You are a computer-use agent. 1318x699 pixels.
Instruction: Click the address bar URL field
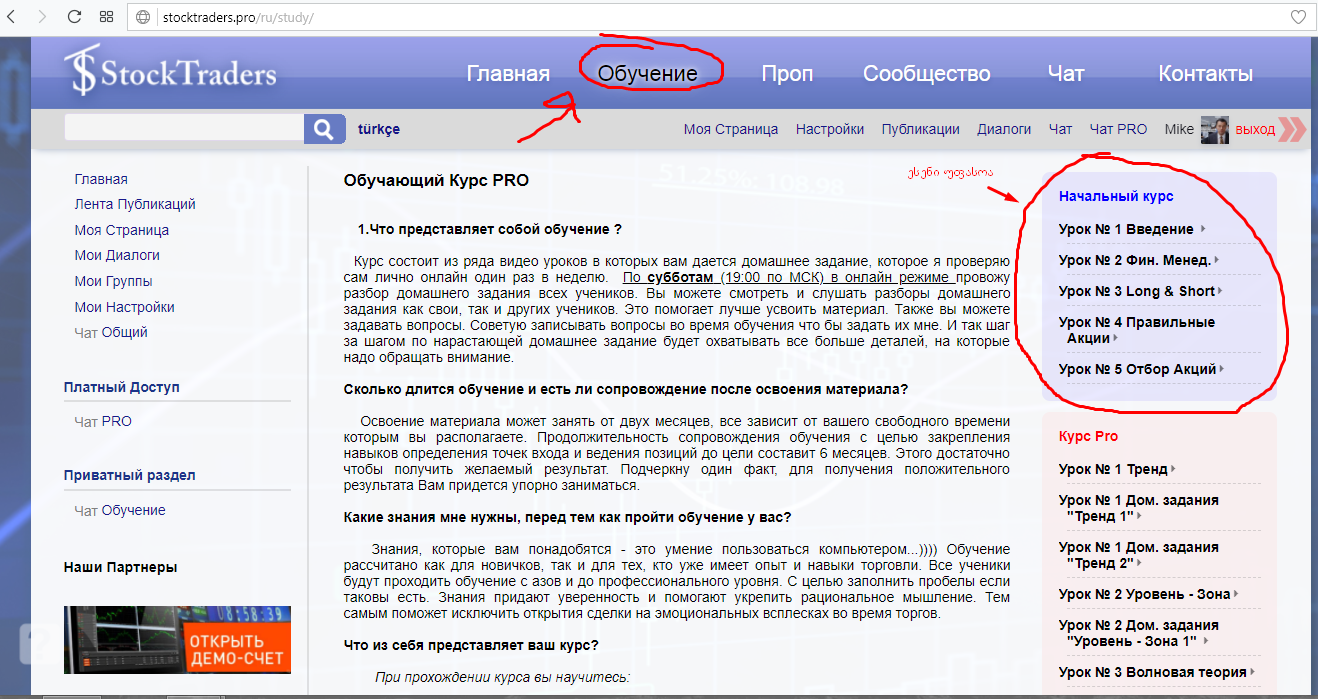tap(720, 17)
